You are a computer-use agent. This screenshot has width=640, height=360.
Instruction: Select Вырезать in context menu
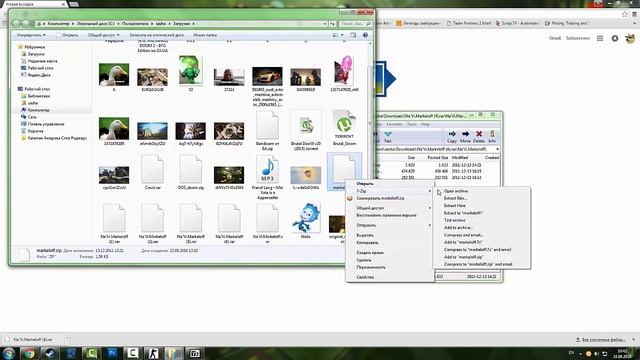coord(365,236)
